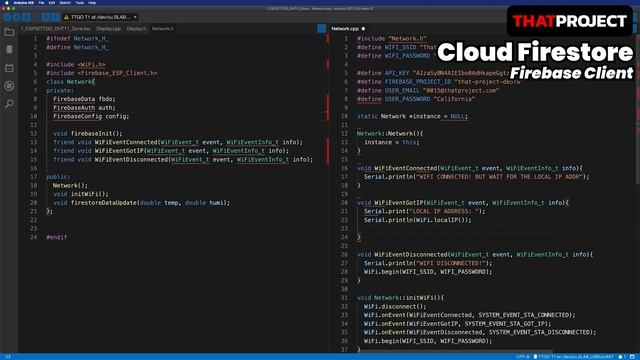Click the 'void firestoreDataUpdate' declaration line
This screenshot has height=360, width=640.
point(142,202)
